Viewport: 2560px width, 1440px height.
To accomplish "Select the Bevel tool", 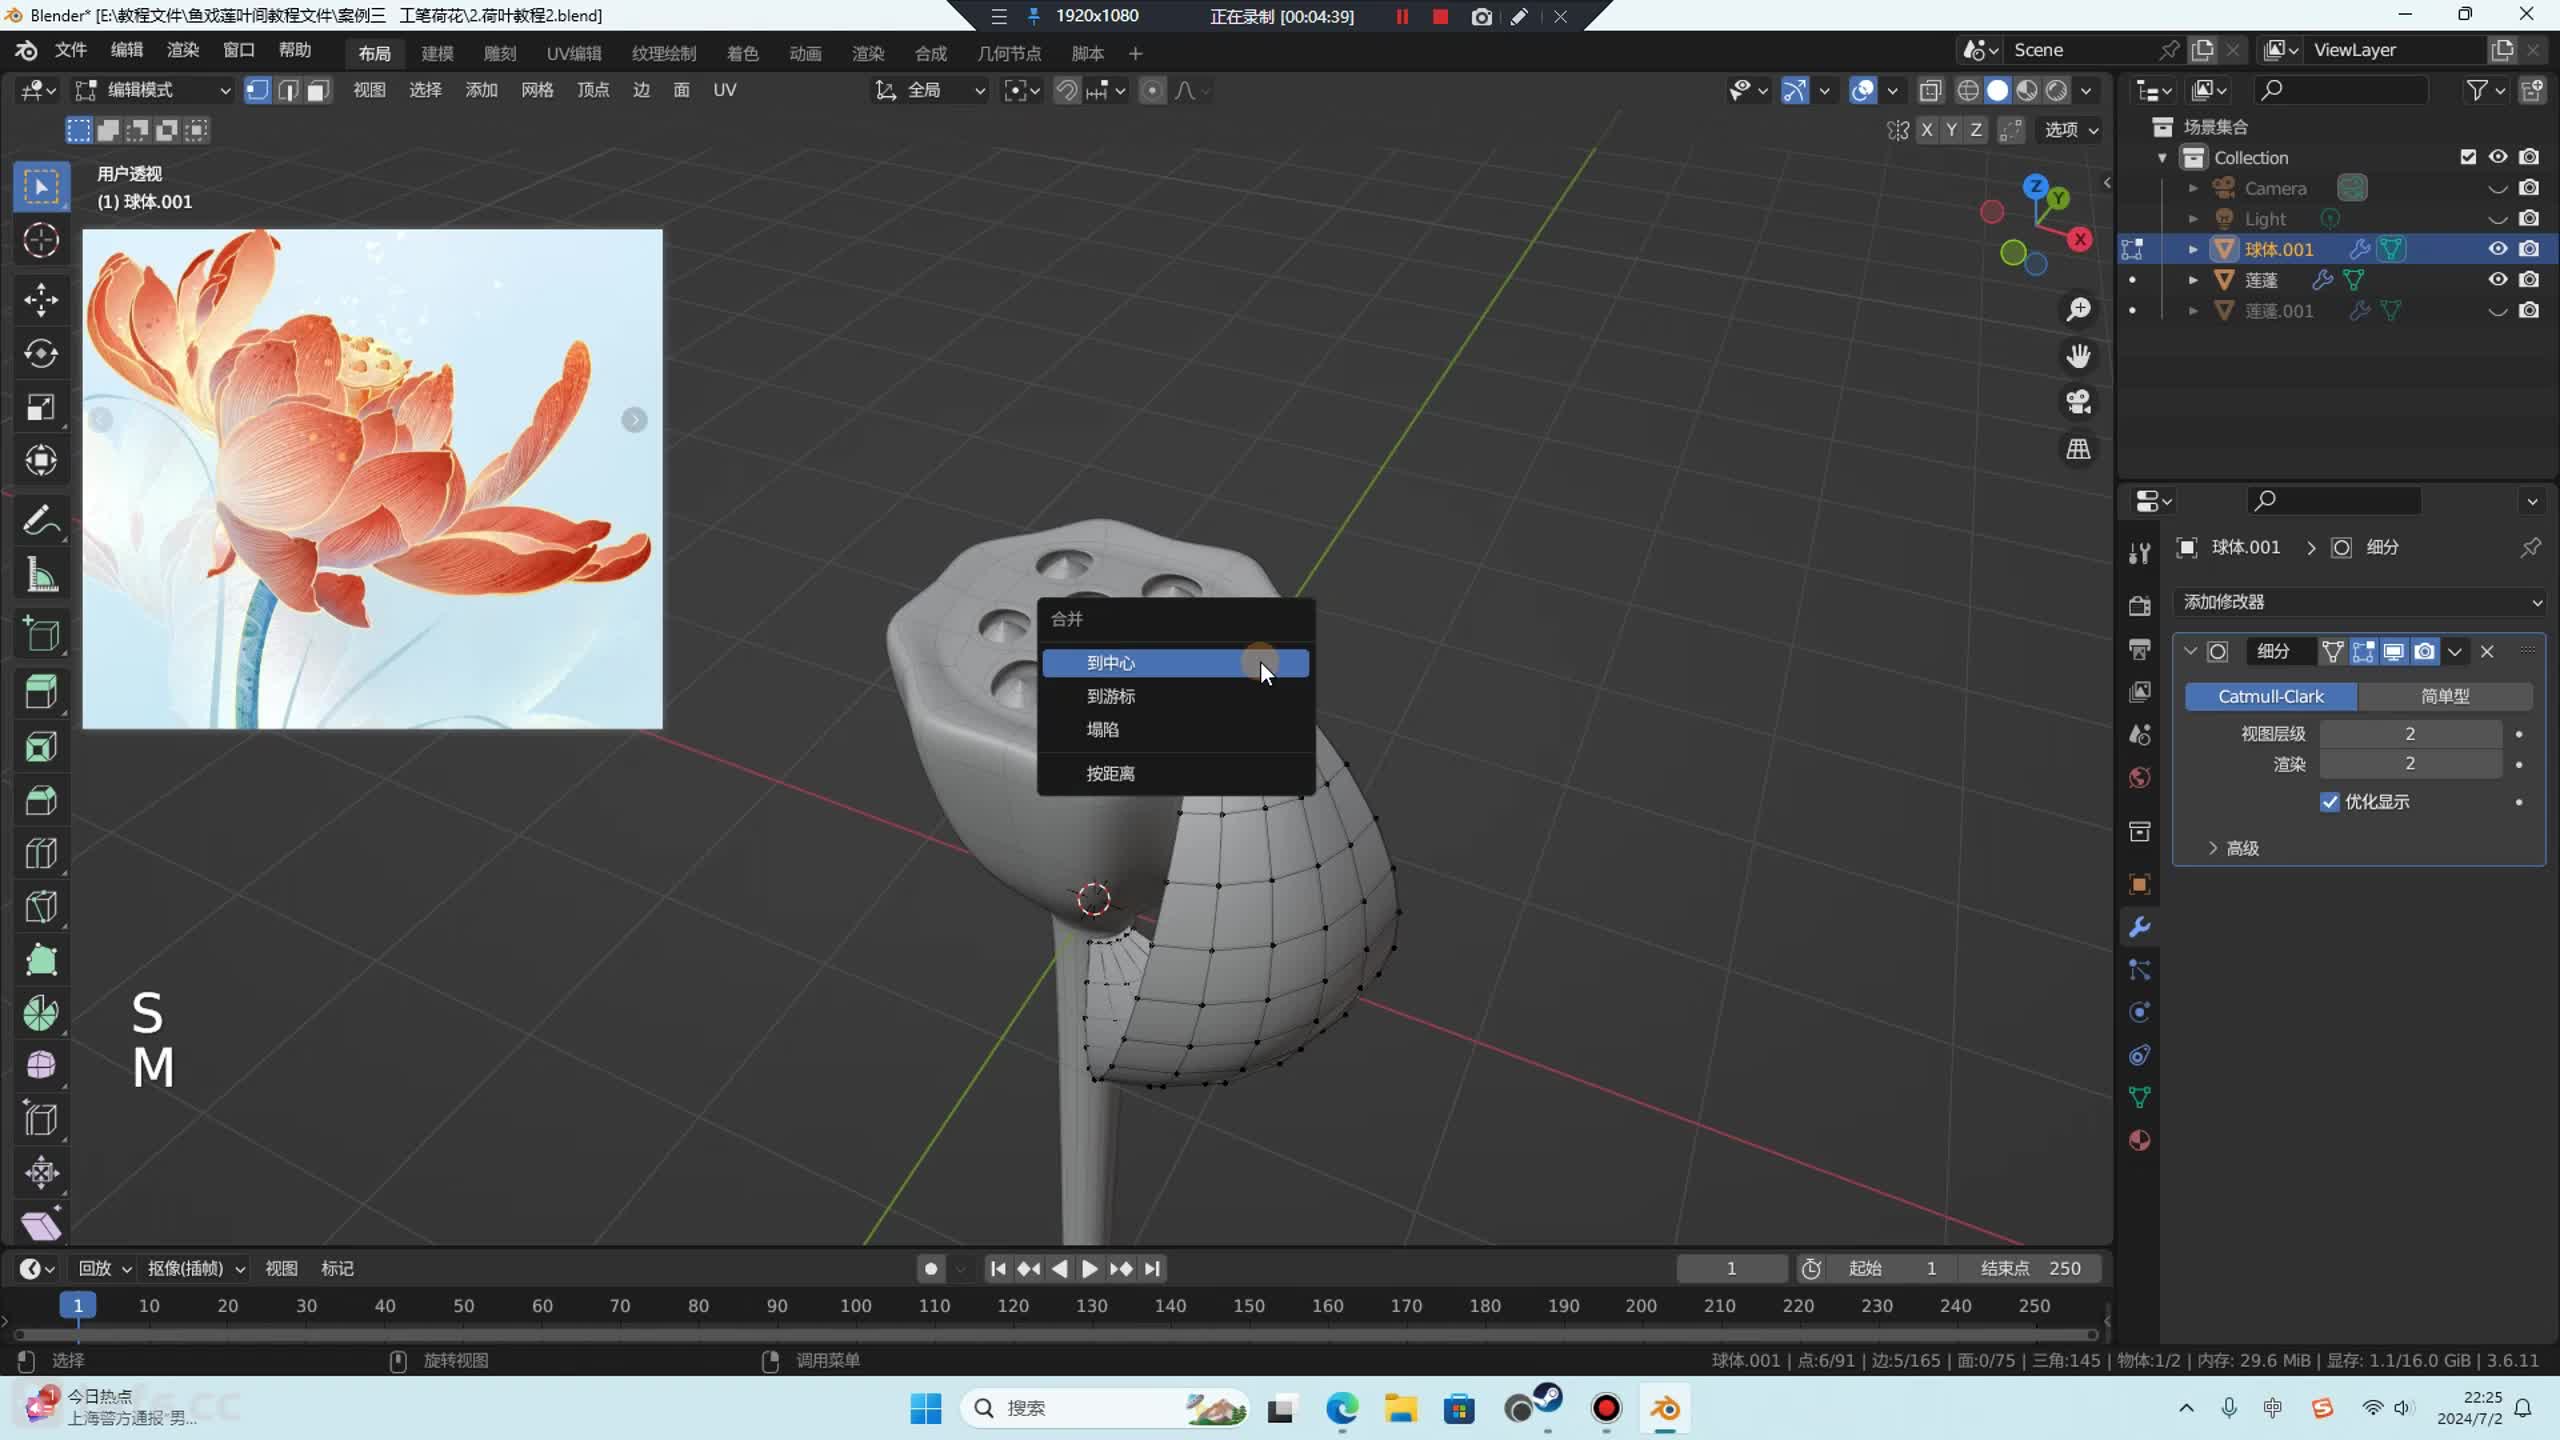I will coord(41,800).
